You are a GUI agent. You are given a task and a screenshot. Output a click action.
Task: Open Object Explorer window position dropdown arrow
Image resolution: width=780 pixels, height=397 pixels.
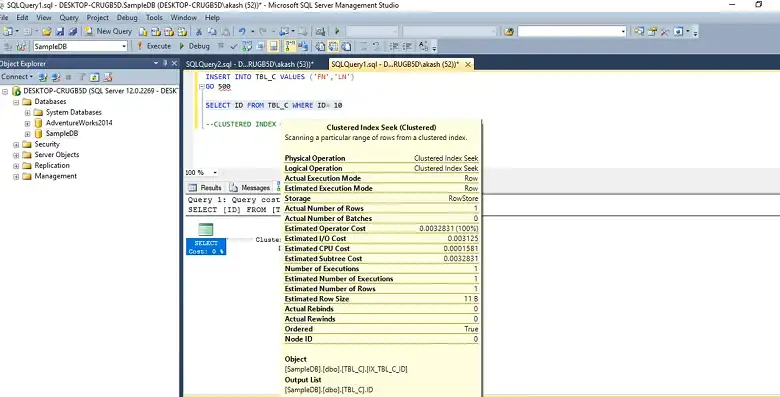156,63
